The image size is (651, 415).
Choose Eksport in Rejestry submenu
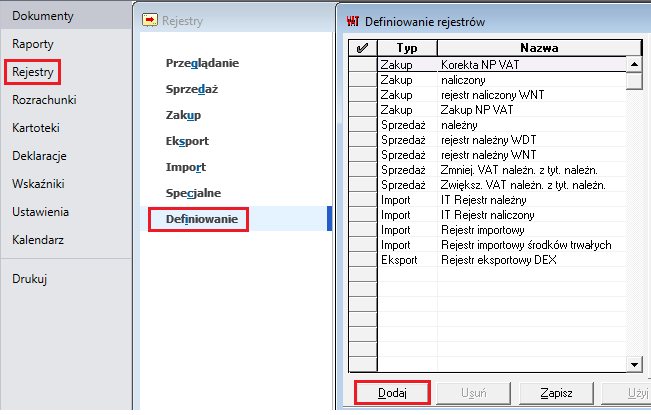click(187, 141)
